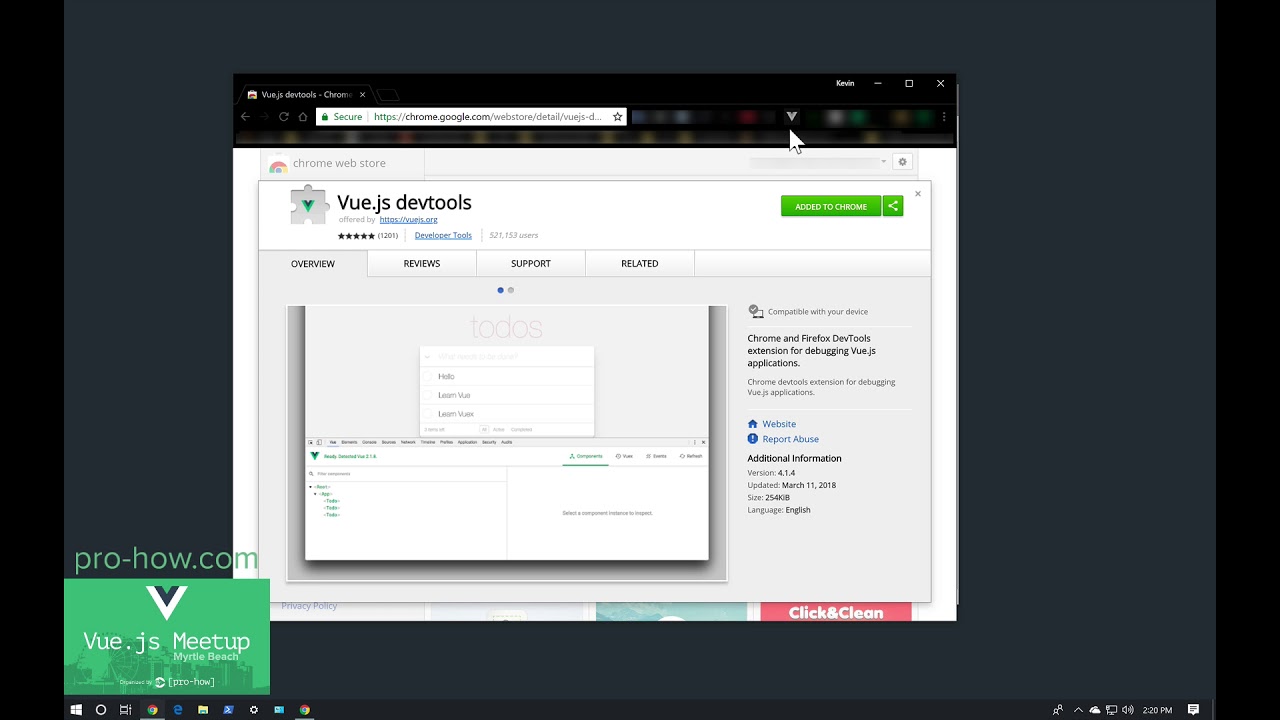Open the first Chrome taskbar icon
The height and width of the screenshot is (720, 1280).
[152, 710]
